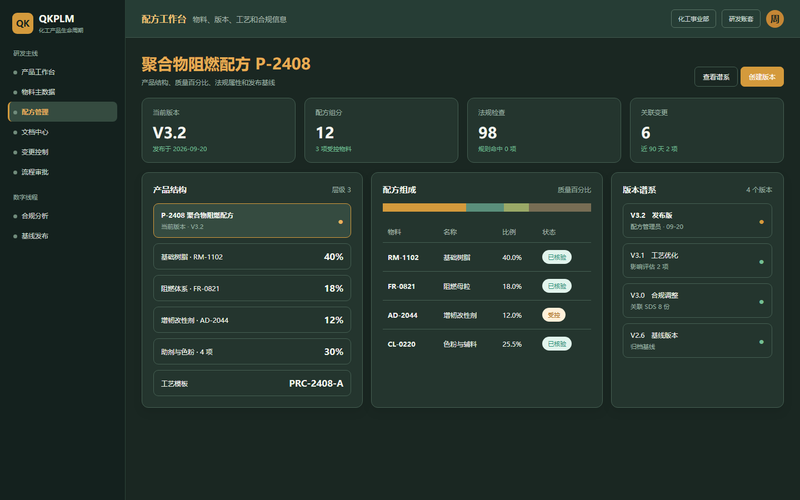Viewport: 800px width, 500px height.
Task: Open the V3.0 合规调整 version card
Action: (x=697, y=301)
